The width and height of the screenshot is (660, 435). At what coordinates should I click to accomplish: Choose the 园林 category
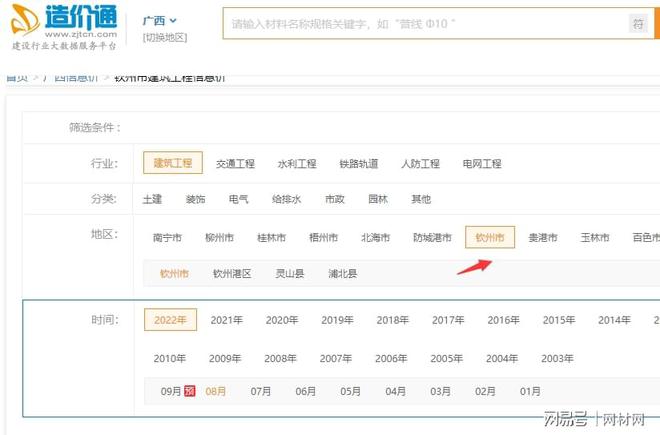(x=378, y=199)
